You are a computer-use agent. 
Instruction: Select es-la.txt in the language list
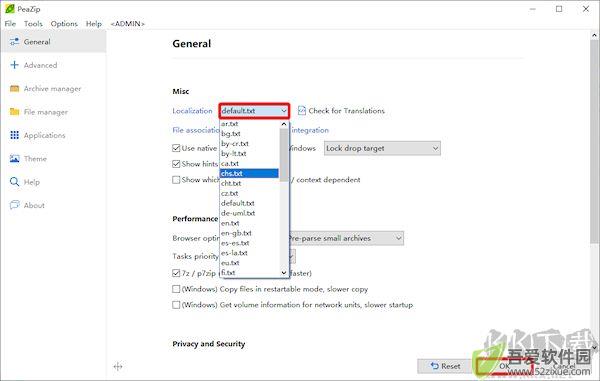point(249,253)
